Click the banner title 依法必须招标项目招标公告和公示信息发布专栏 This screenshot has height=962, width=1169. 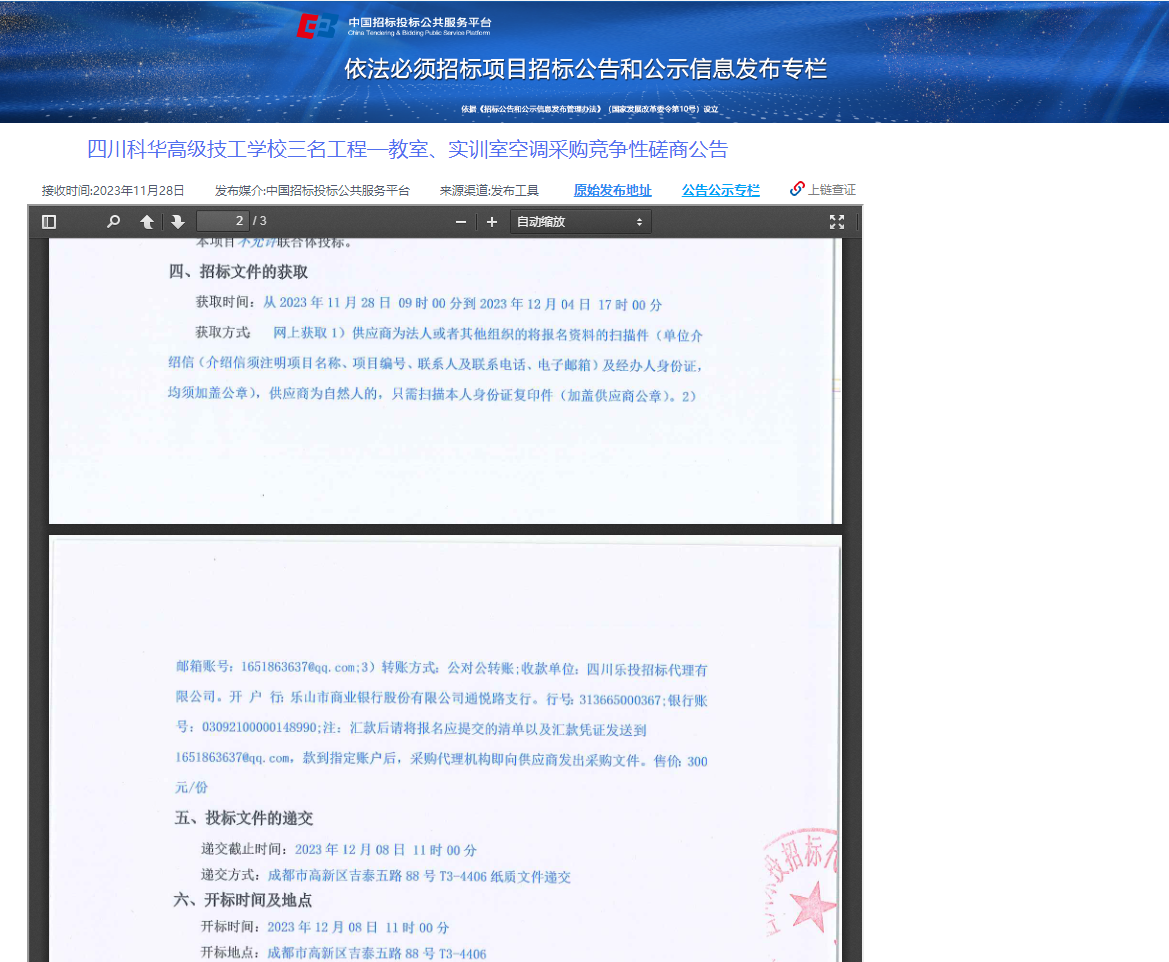585,69
